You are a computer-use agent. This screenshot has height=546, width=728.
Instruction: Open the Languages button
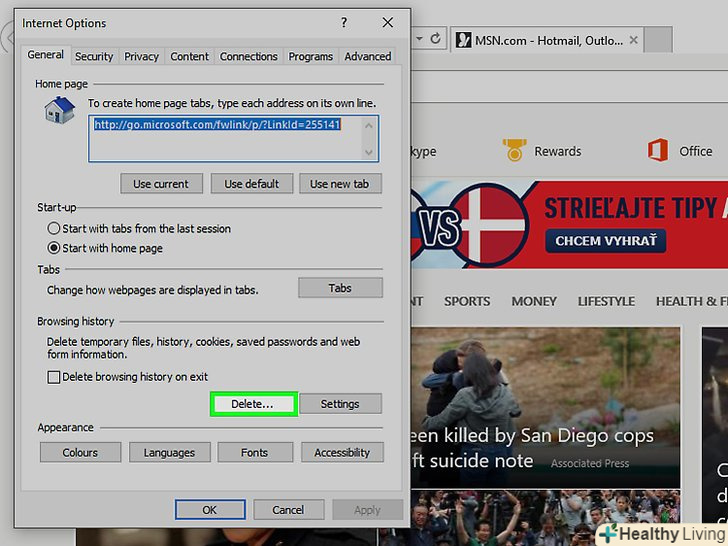tap(169, 452)
